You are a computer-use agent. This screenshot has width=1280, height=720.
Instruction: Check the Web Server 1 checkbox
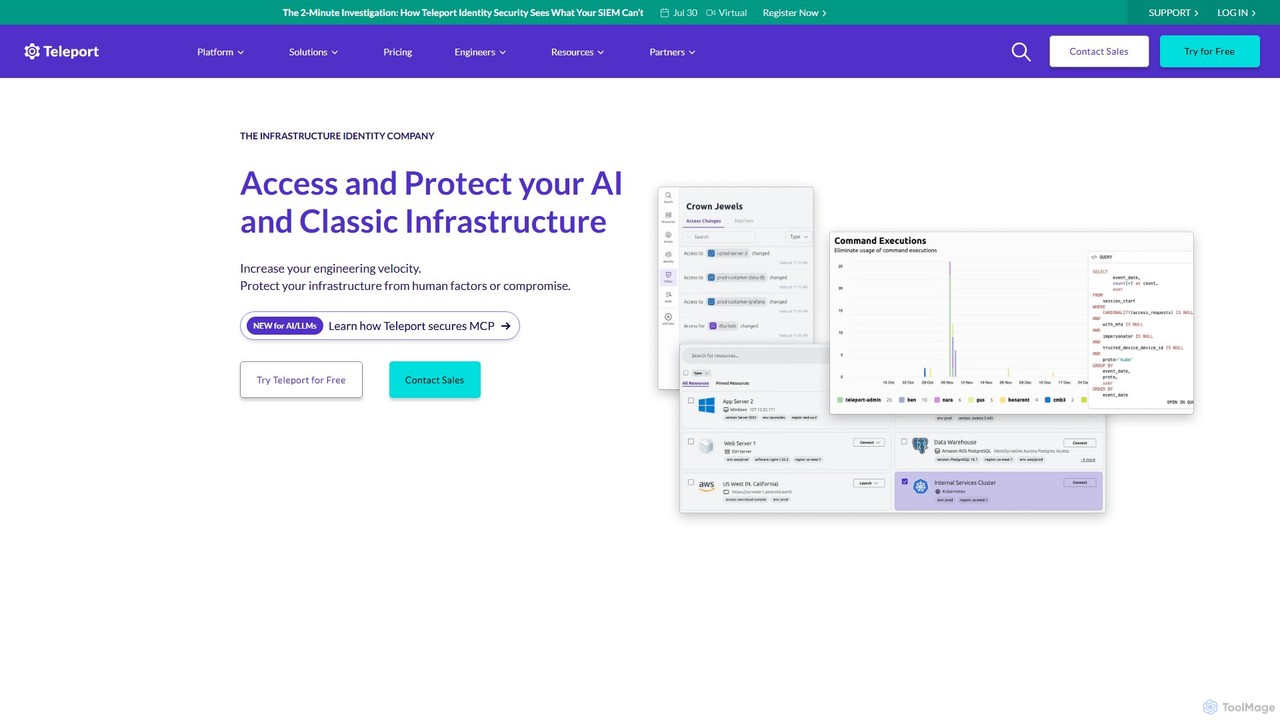point(691,441)
